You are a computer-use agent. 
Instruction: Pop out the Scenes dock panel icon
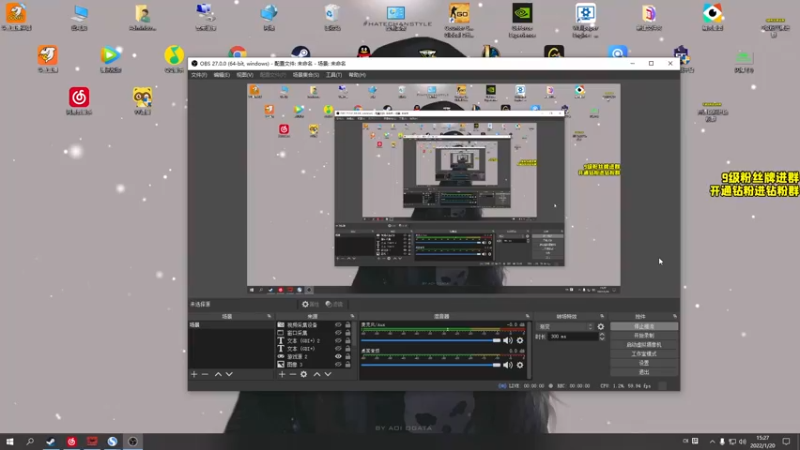pyautogui.click(x=269, y=316)
